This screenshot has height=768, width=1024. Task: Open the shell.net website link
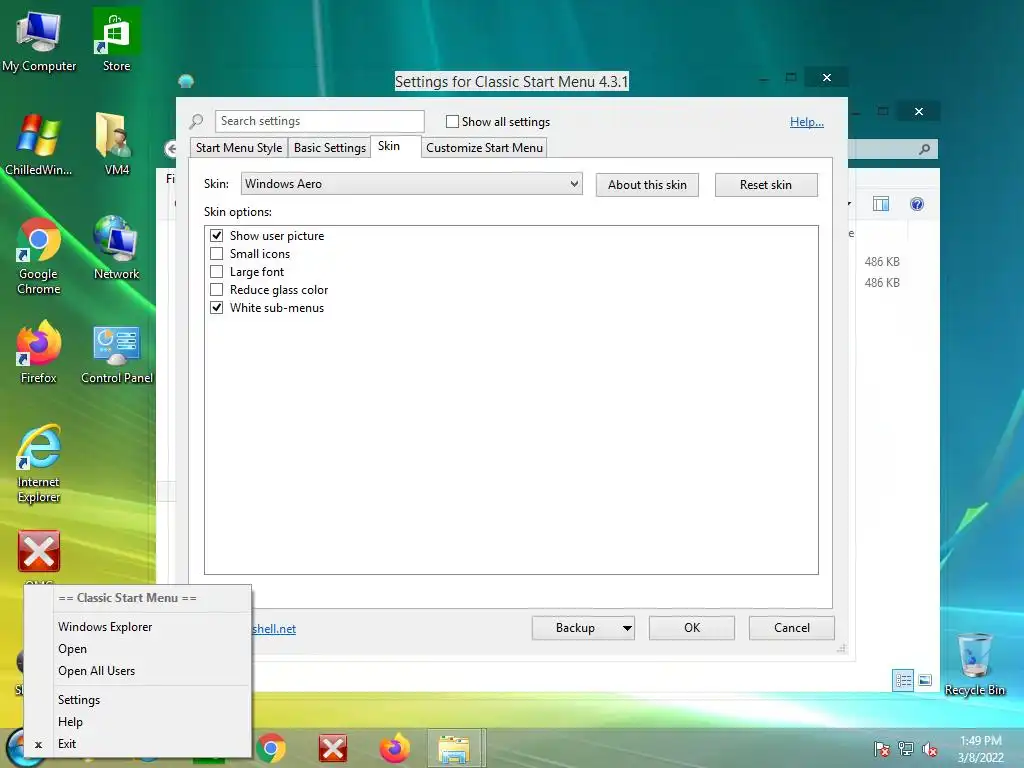tap(274, 629)
